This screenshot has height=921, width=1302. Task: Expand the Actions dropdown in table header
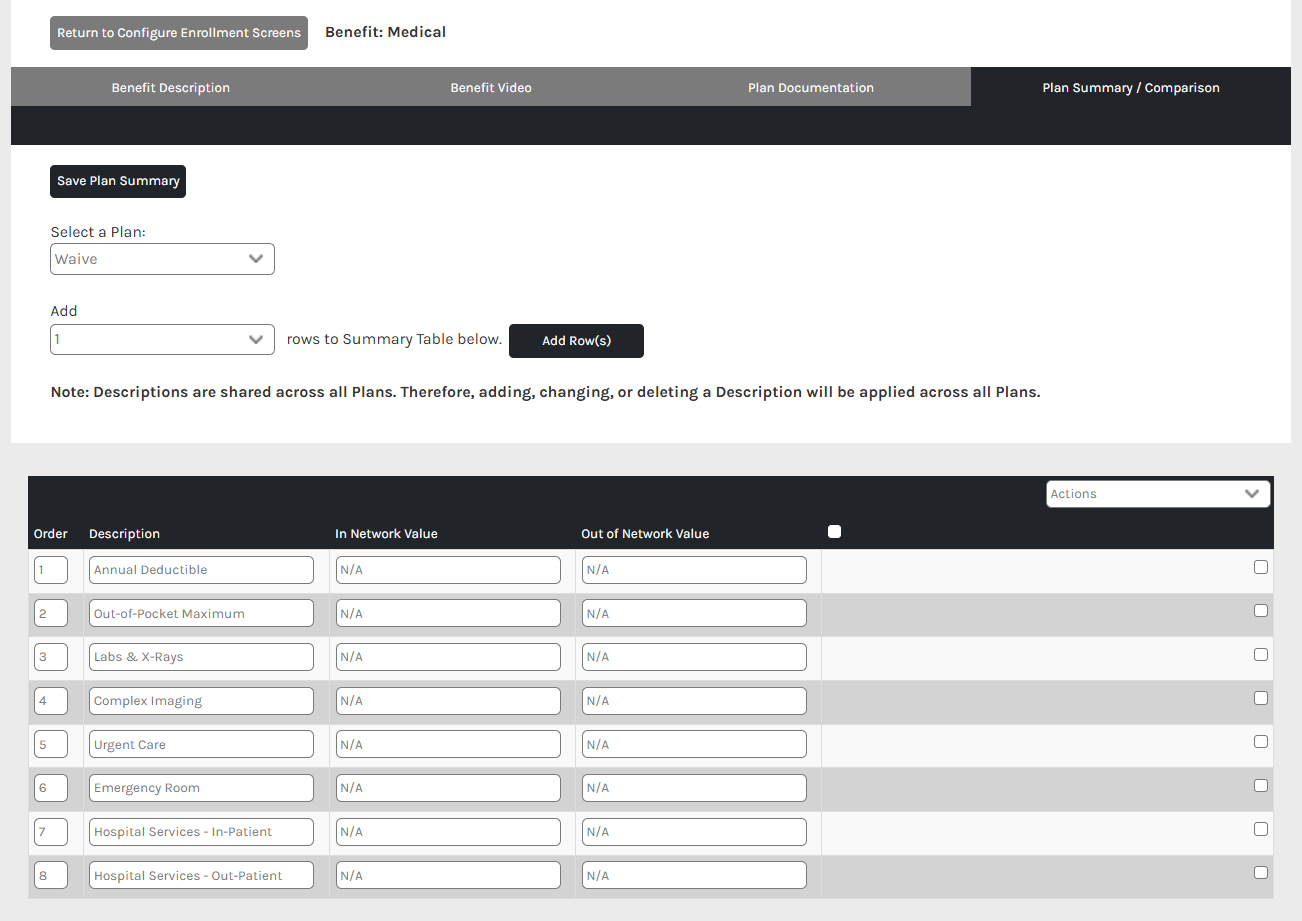tap(1158, 494)
